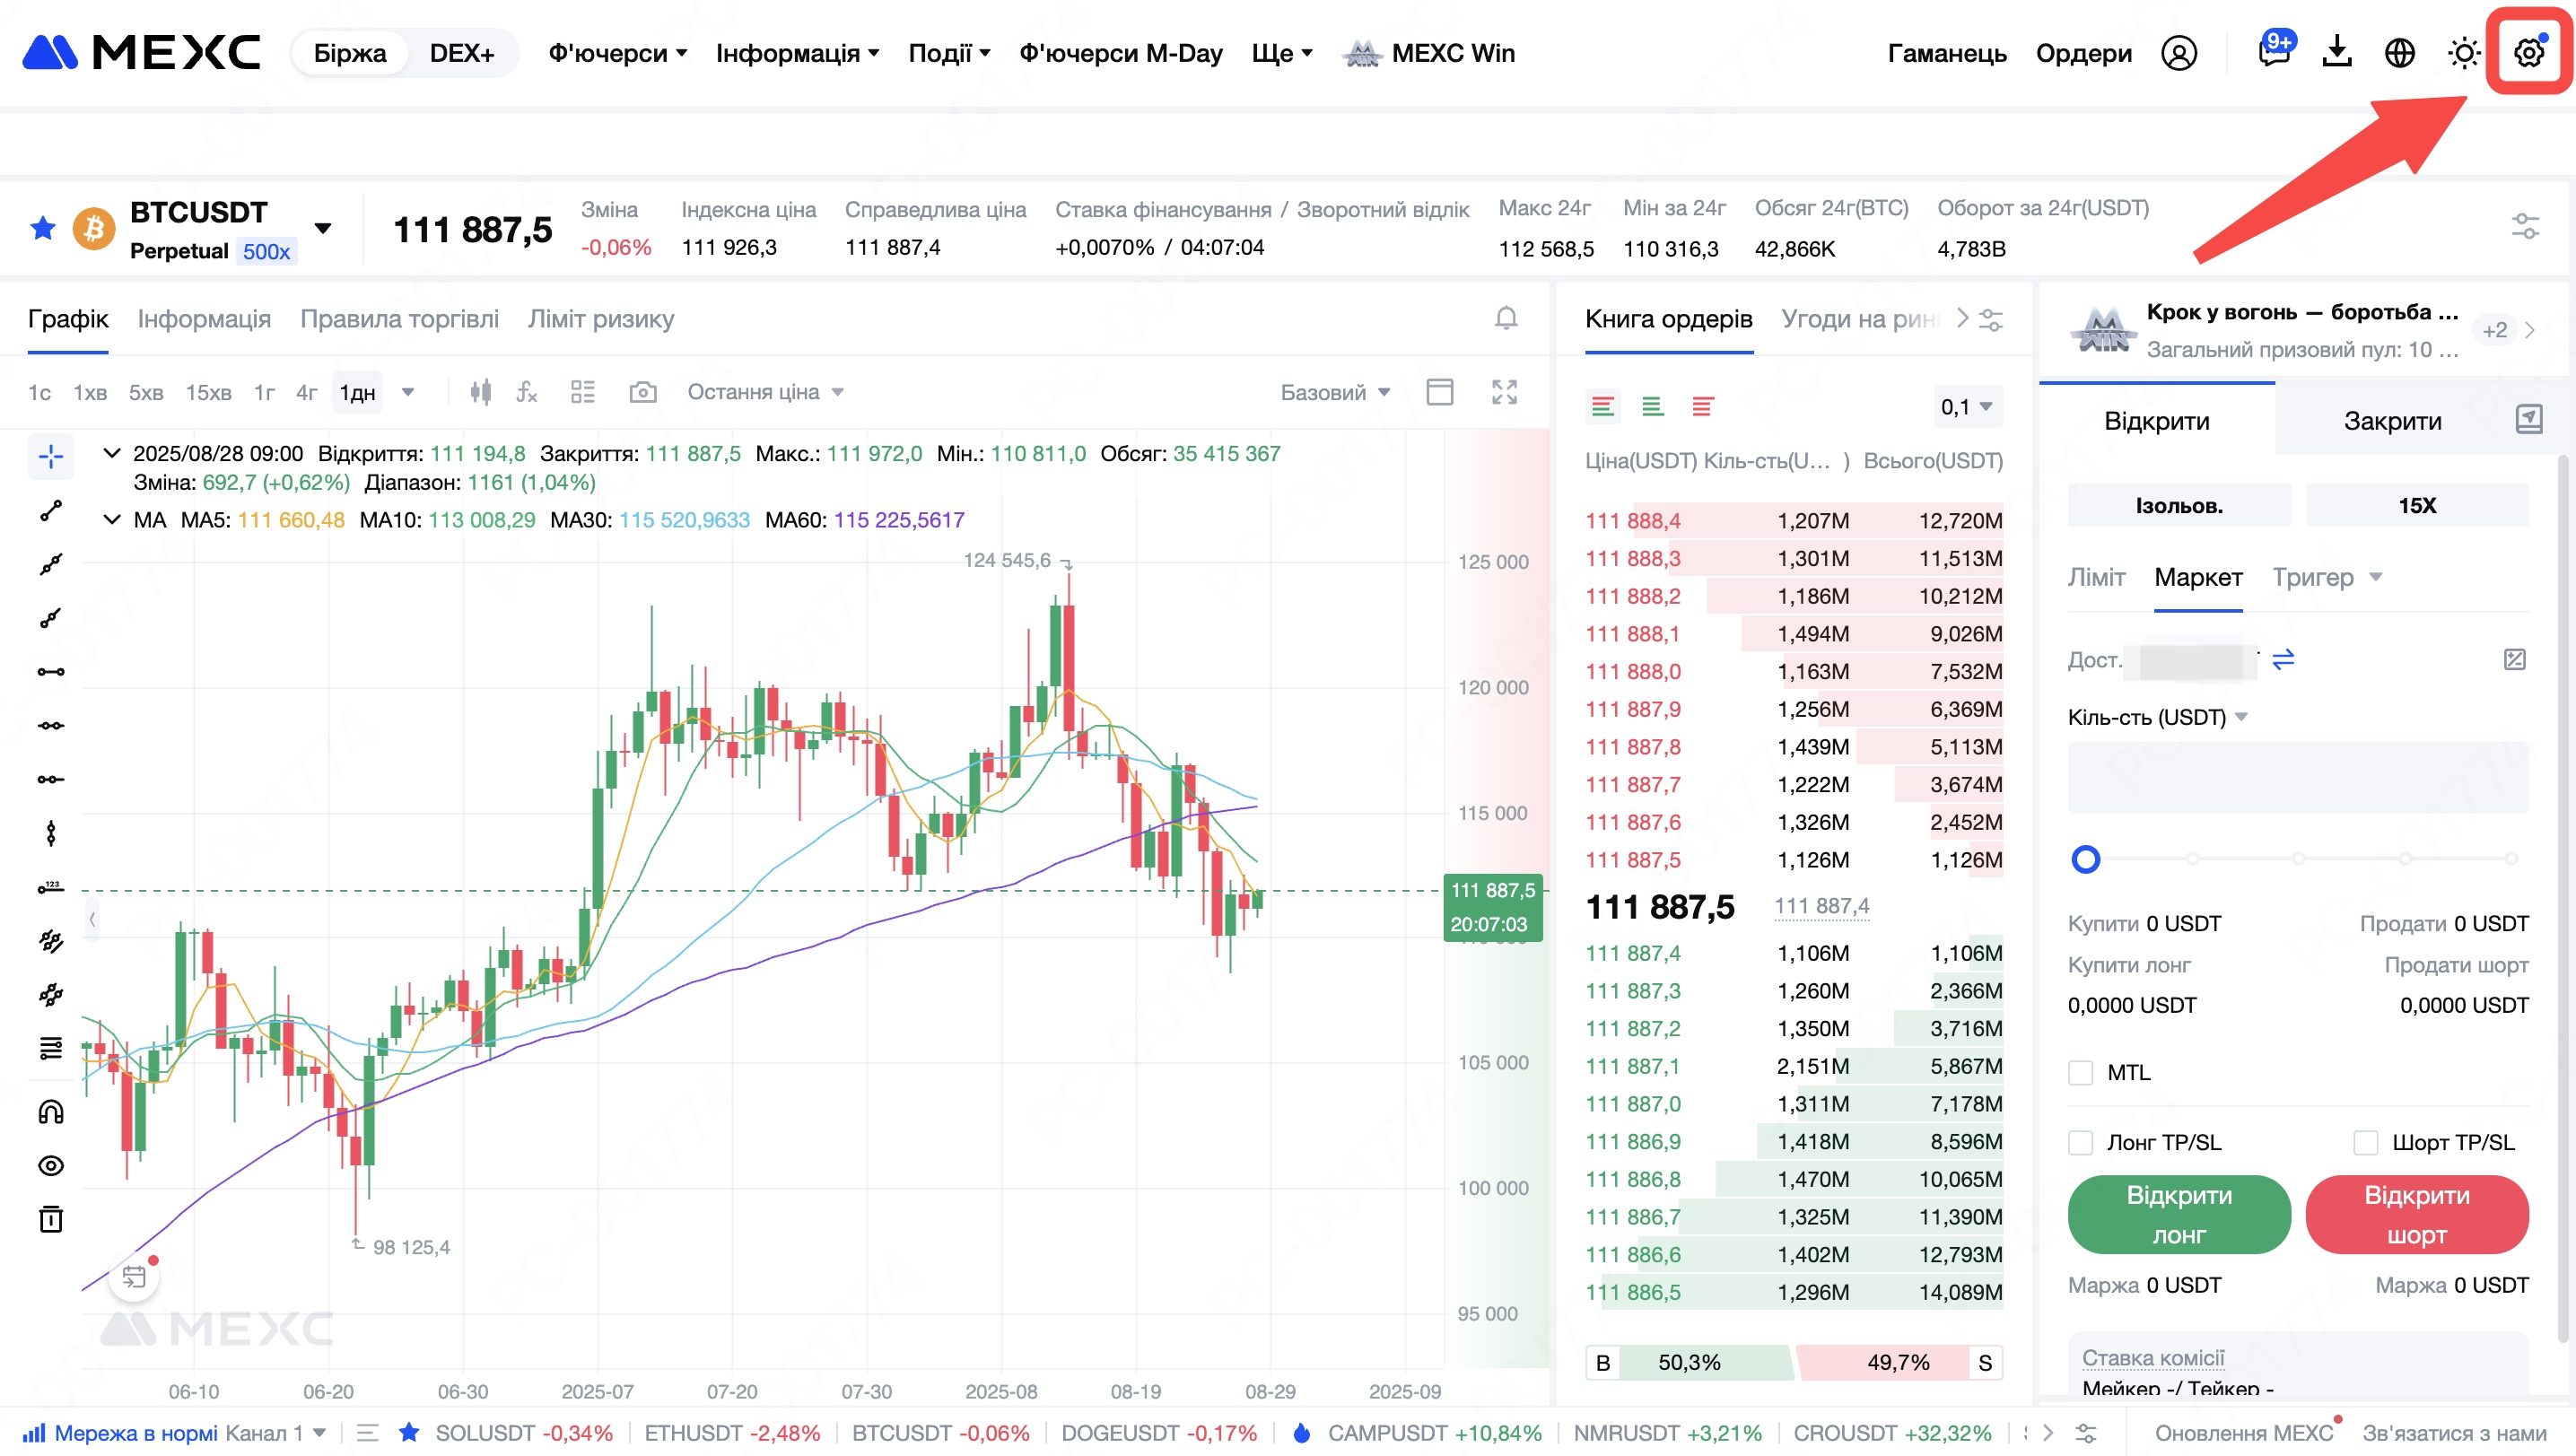Toggle light theme sun icon

pyautogui.click(x=2463, y=53)
